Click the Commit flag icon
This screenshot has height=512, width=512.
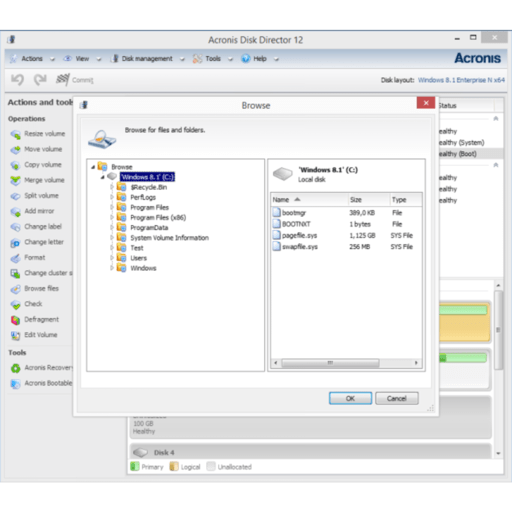pos(63,79)
